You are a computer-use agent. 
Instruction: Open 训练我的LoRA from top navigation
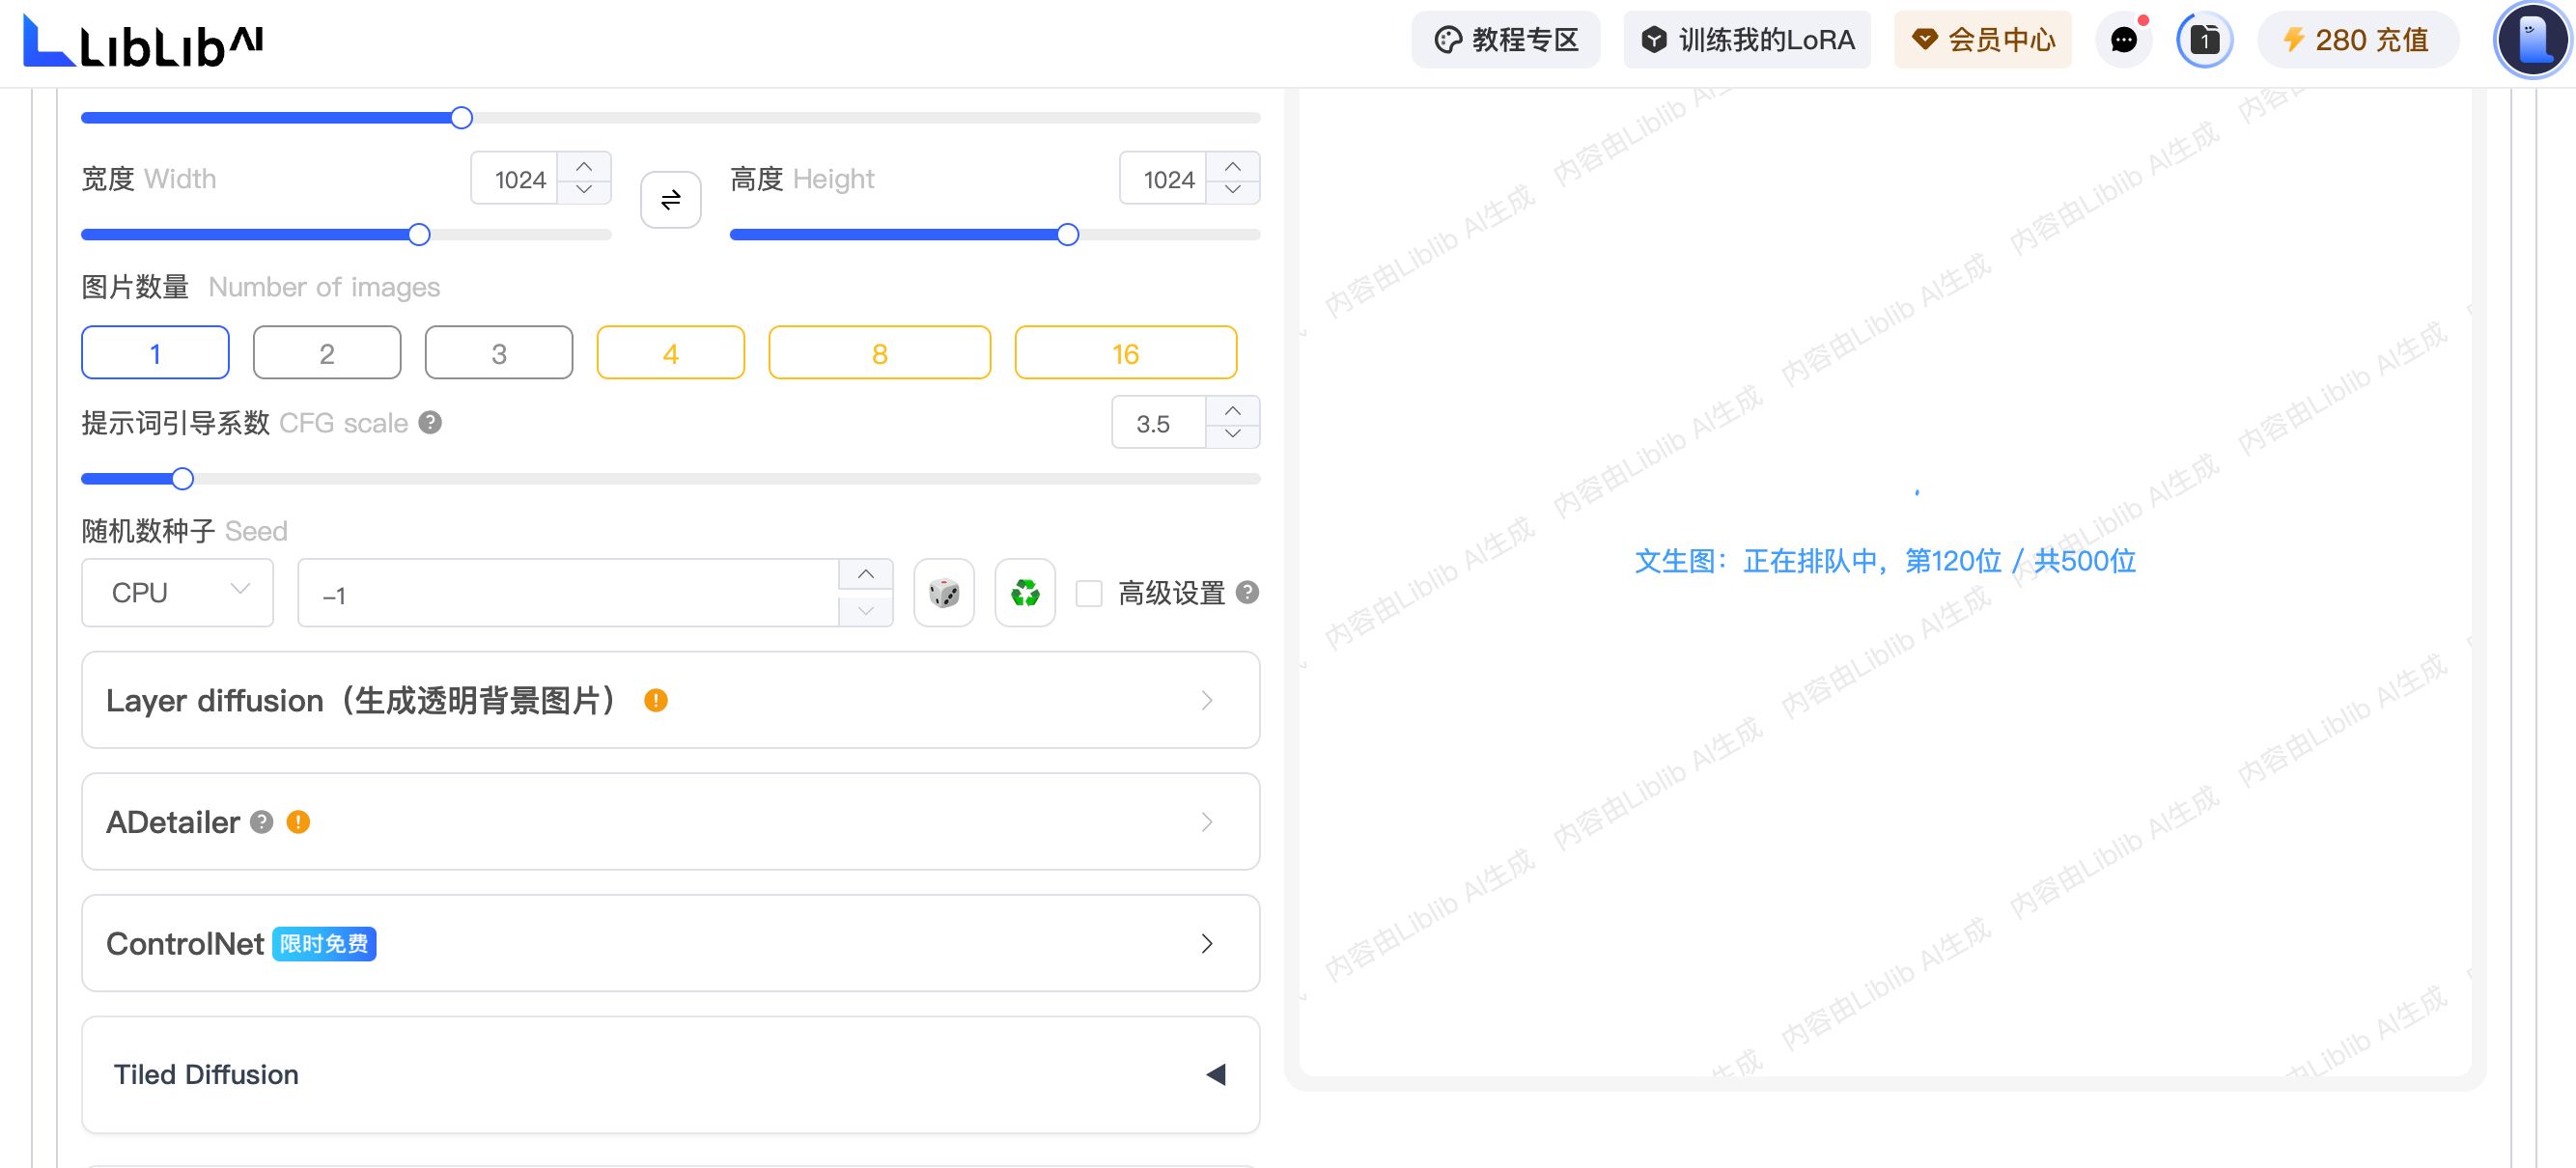coord(1747,40)
